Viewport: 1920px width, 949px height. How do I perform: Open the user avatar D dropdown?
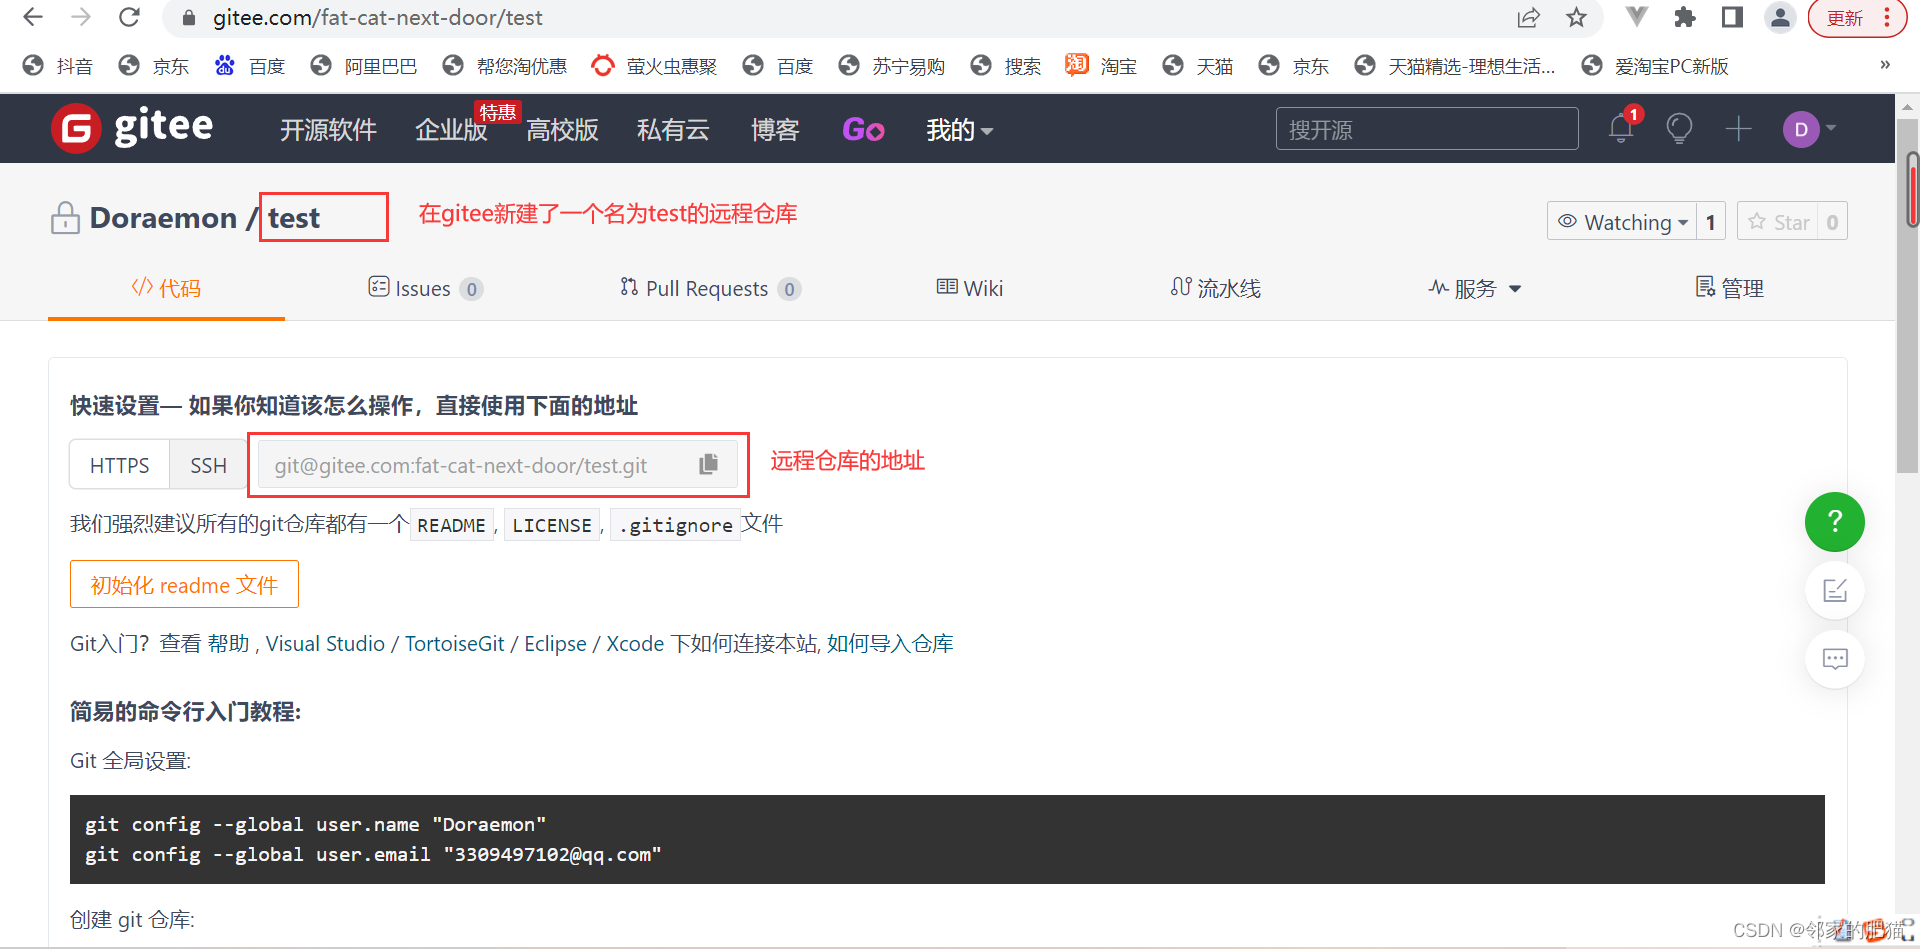(1810, 129)
